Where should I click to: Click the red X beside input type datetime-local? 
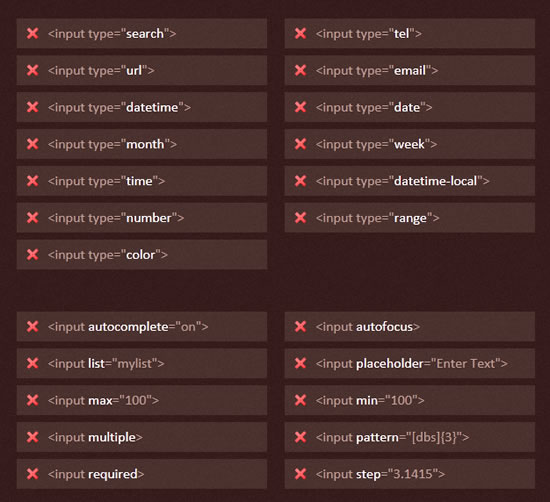point(301,181)
